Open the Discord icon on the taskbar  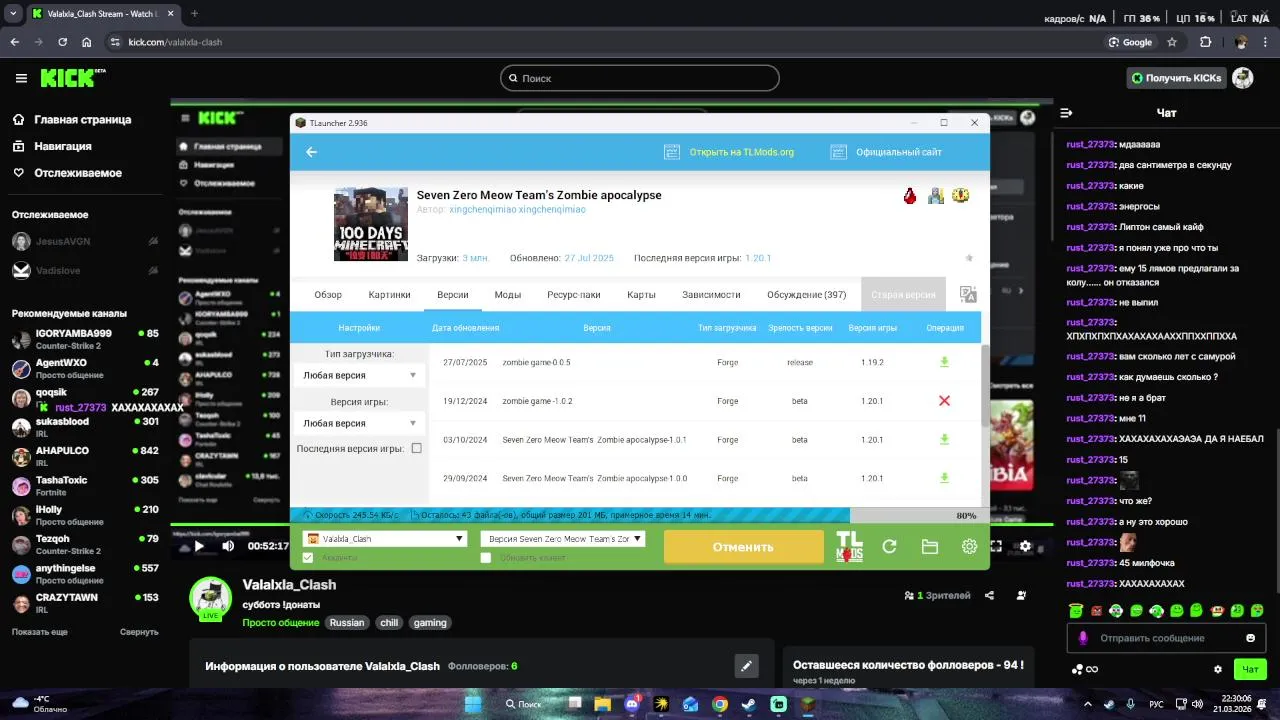pyautogui.click(x=632, y=704)
